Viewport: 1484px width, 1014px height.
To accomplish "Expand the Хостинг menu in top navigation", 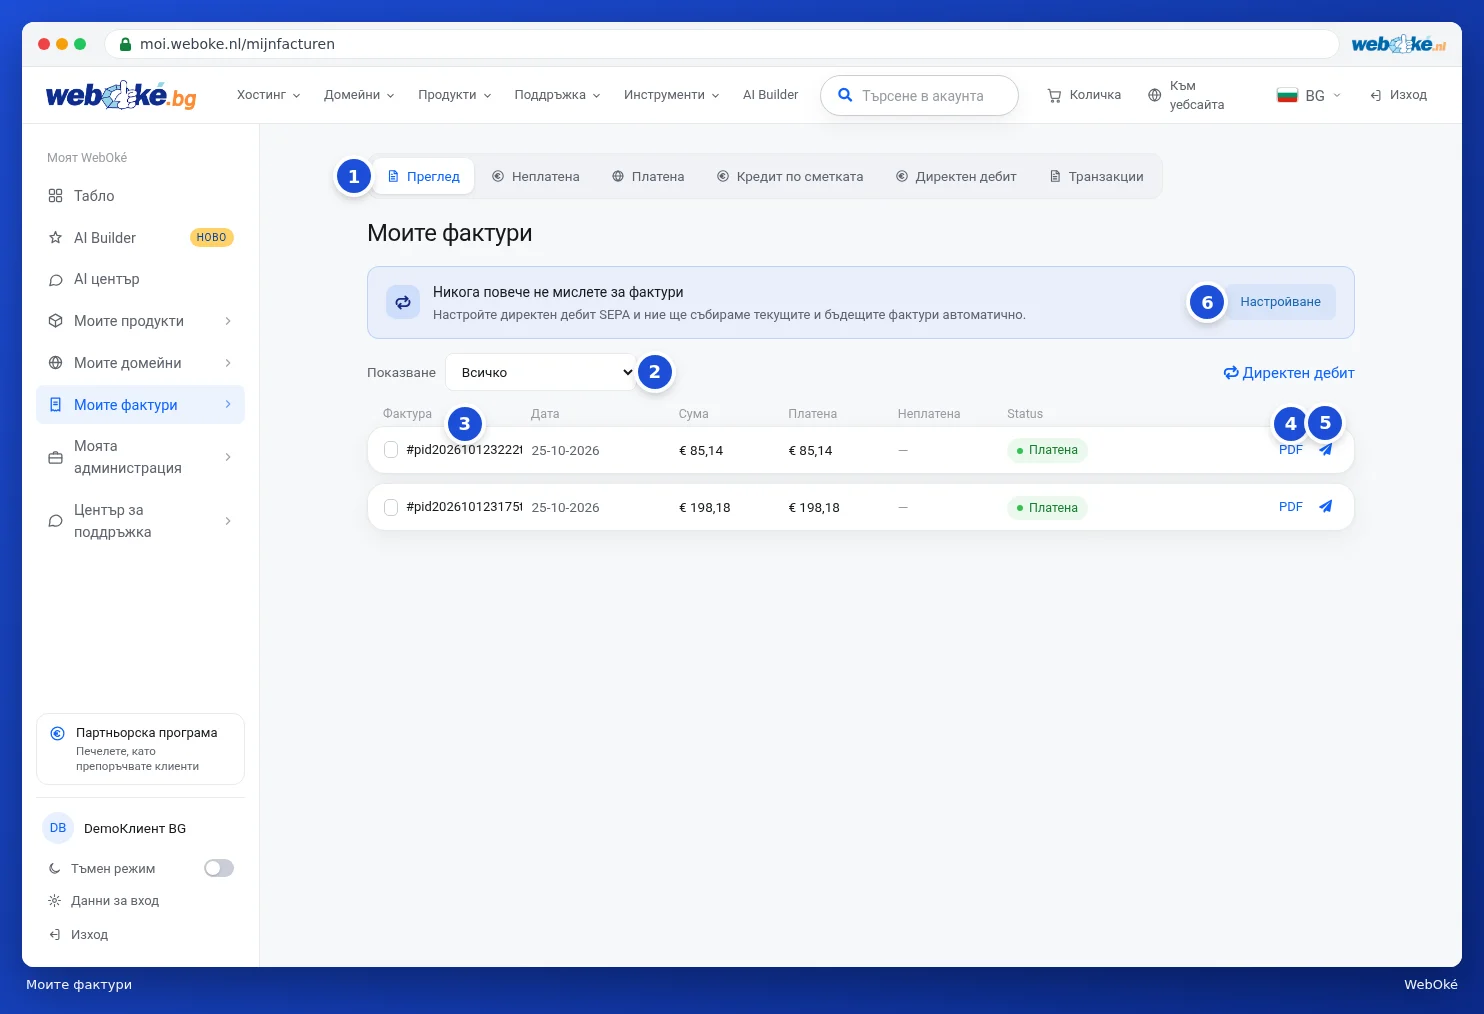I will tap(268, 95).
